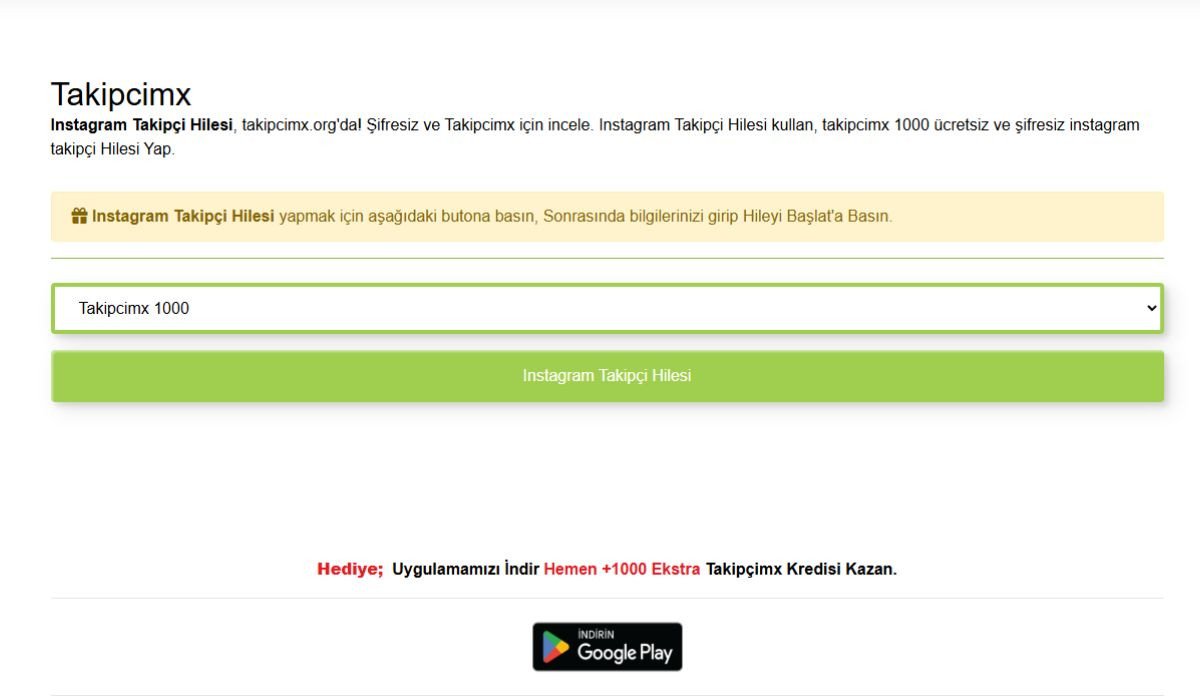Click the green Instagram Takipçi Hilesi button
Viewport: 1200px width, 700px height.
click(x=607, y=376)
